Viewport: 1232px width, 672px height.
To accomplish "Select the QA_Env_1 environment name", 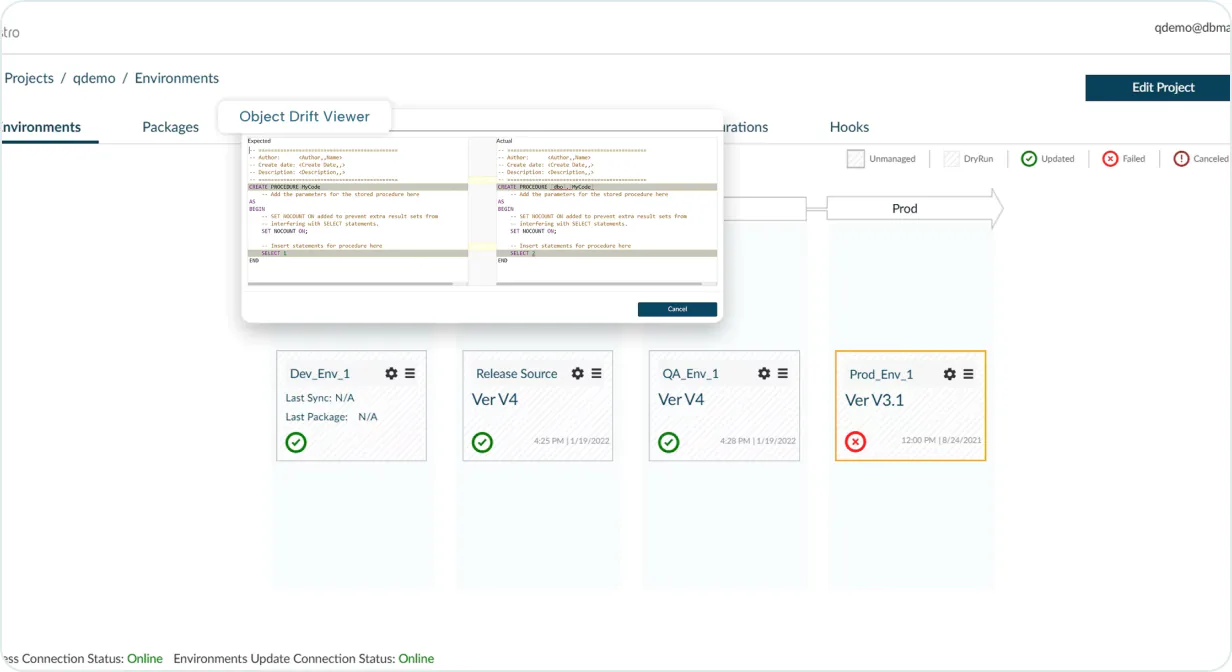I will coord(691,374).
